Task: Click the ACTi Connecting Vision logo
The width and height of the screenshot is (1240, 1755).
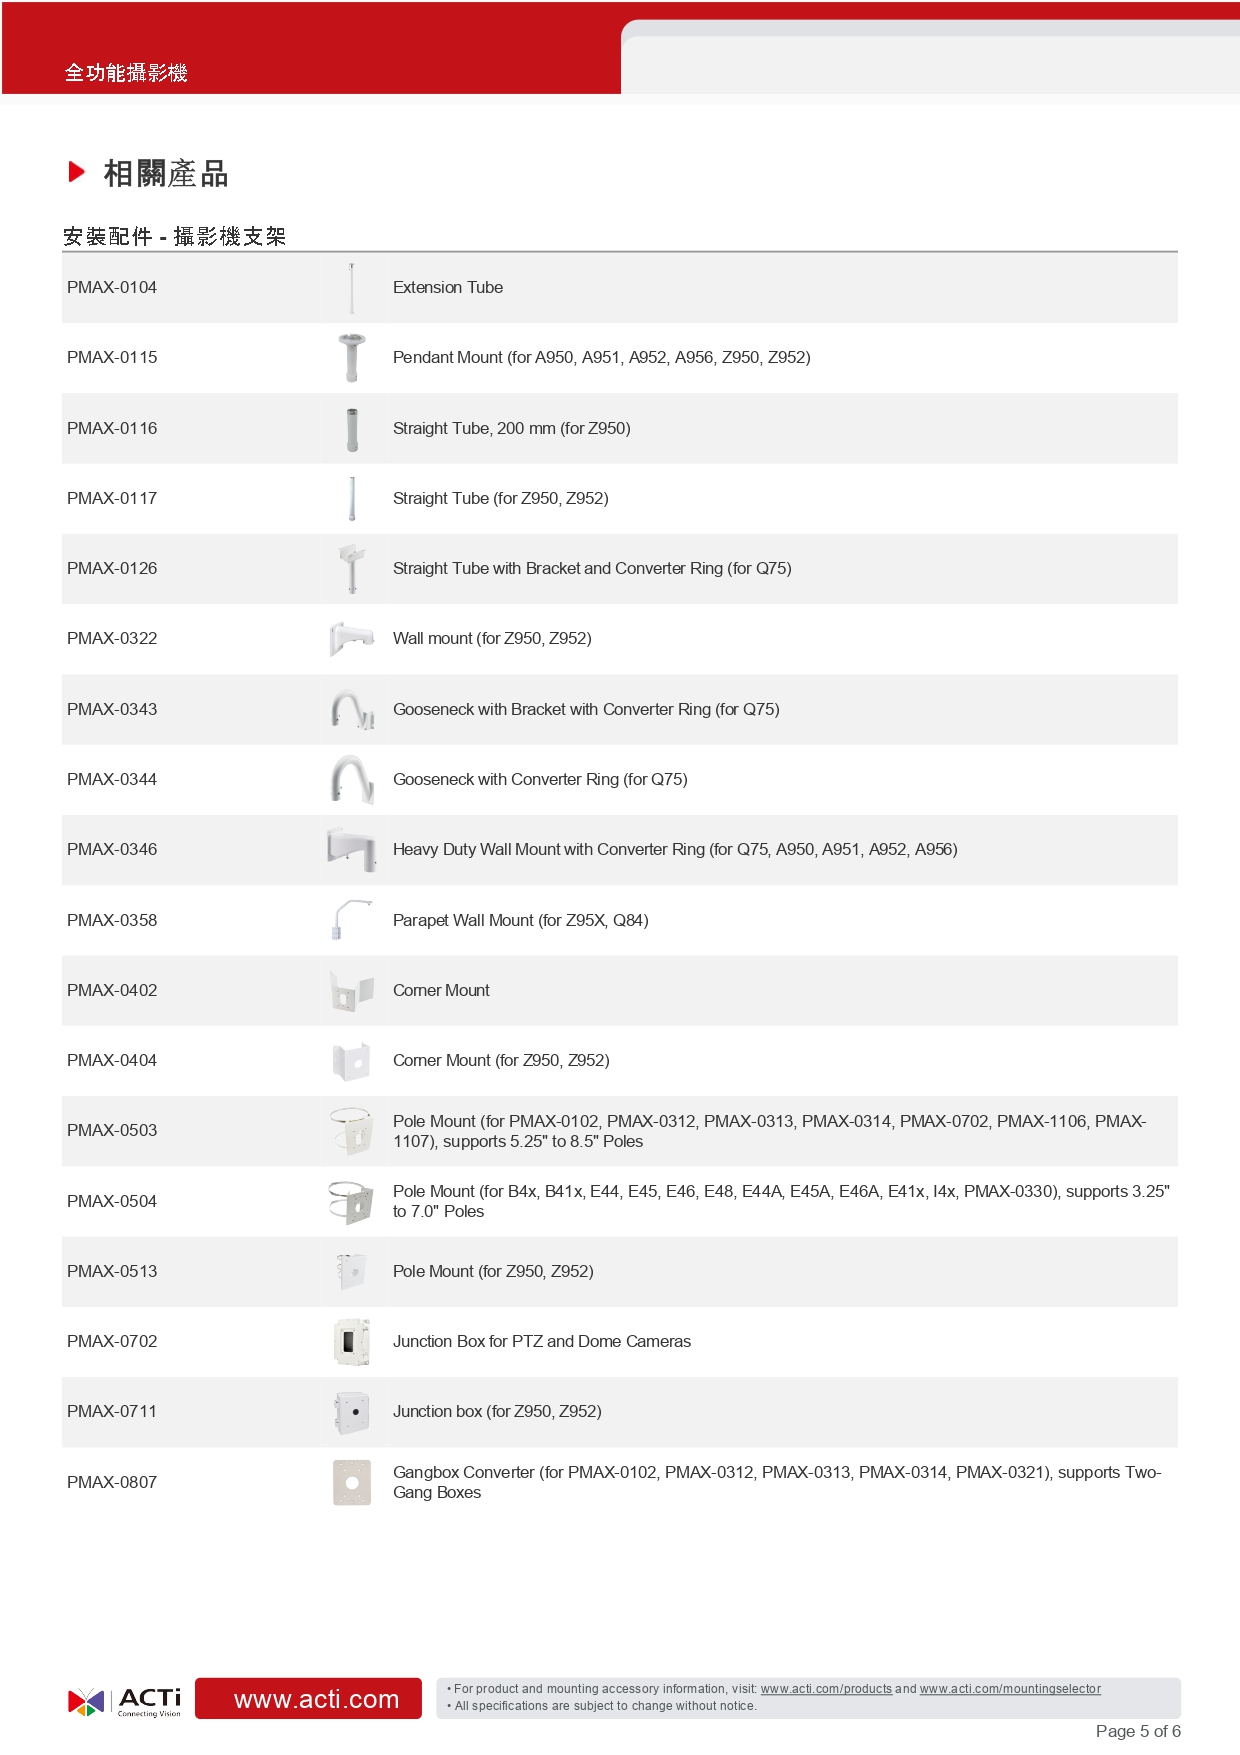Action: tap(124, 1701)
